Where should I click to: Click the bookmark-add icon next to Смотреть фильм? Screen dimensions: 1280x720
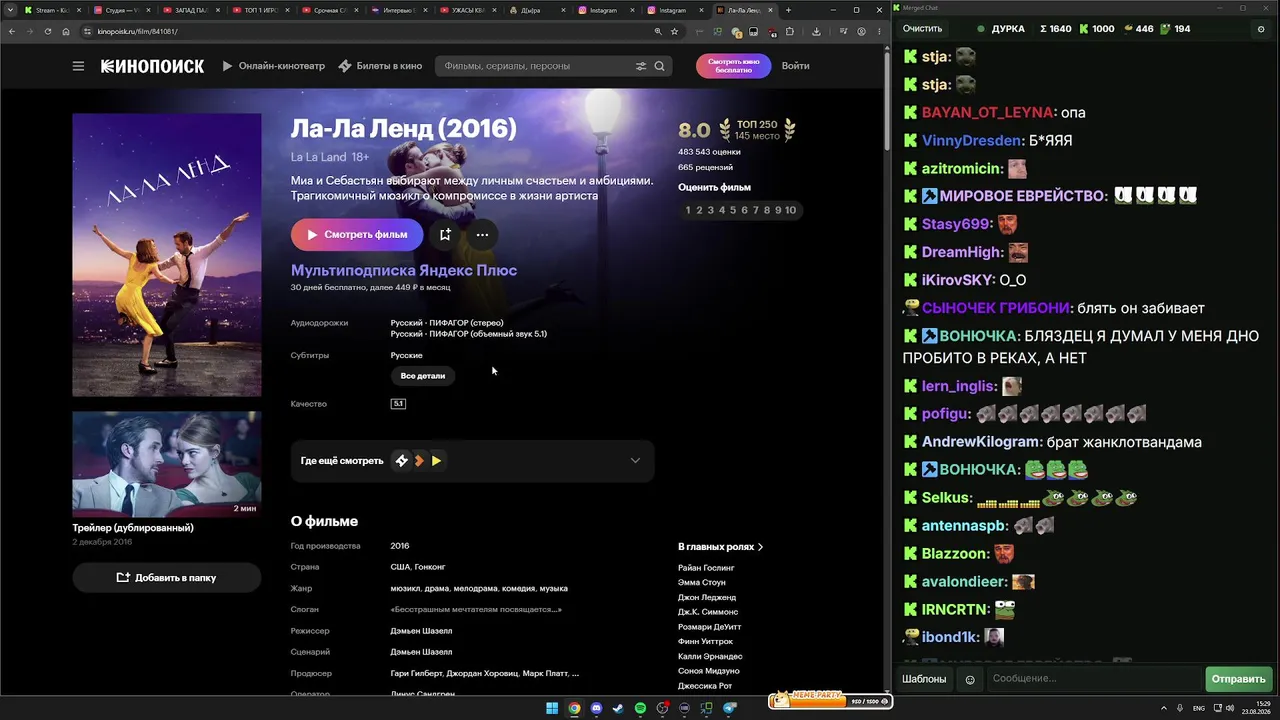click(x=445, y=235)
